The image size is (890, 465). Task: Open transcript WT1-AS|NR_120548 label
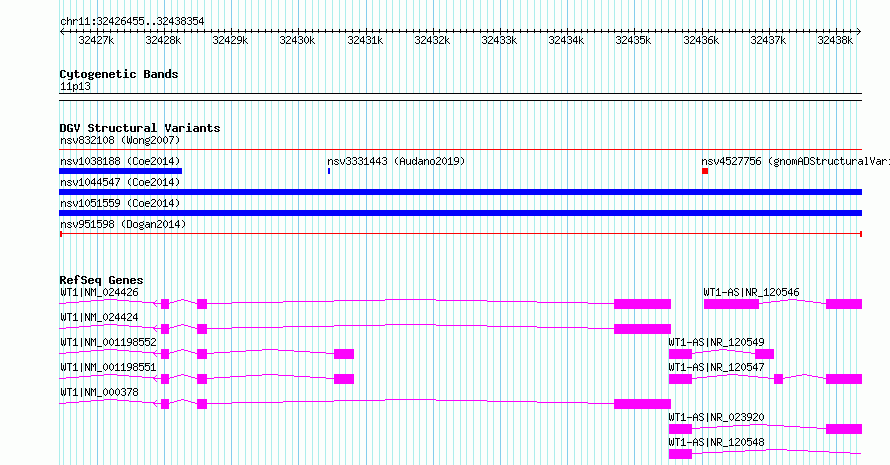pos(716,442)
